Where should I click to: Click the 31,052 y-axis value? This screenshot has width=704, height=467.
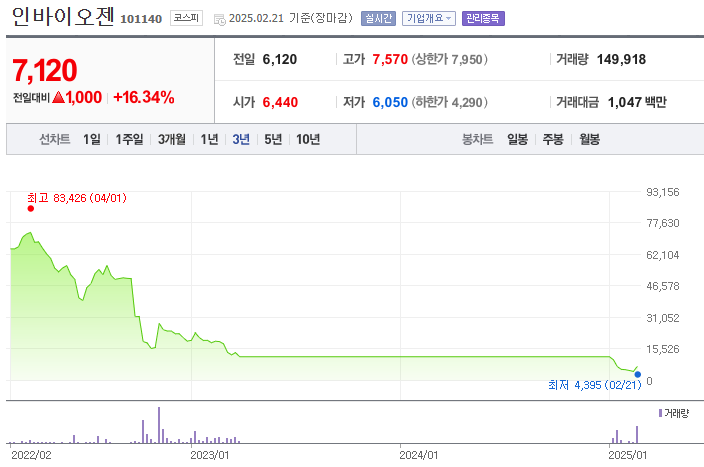click(x=663, y=318)
